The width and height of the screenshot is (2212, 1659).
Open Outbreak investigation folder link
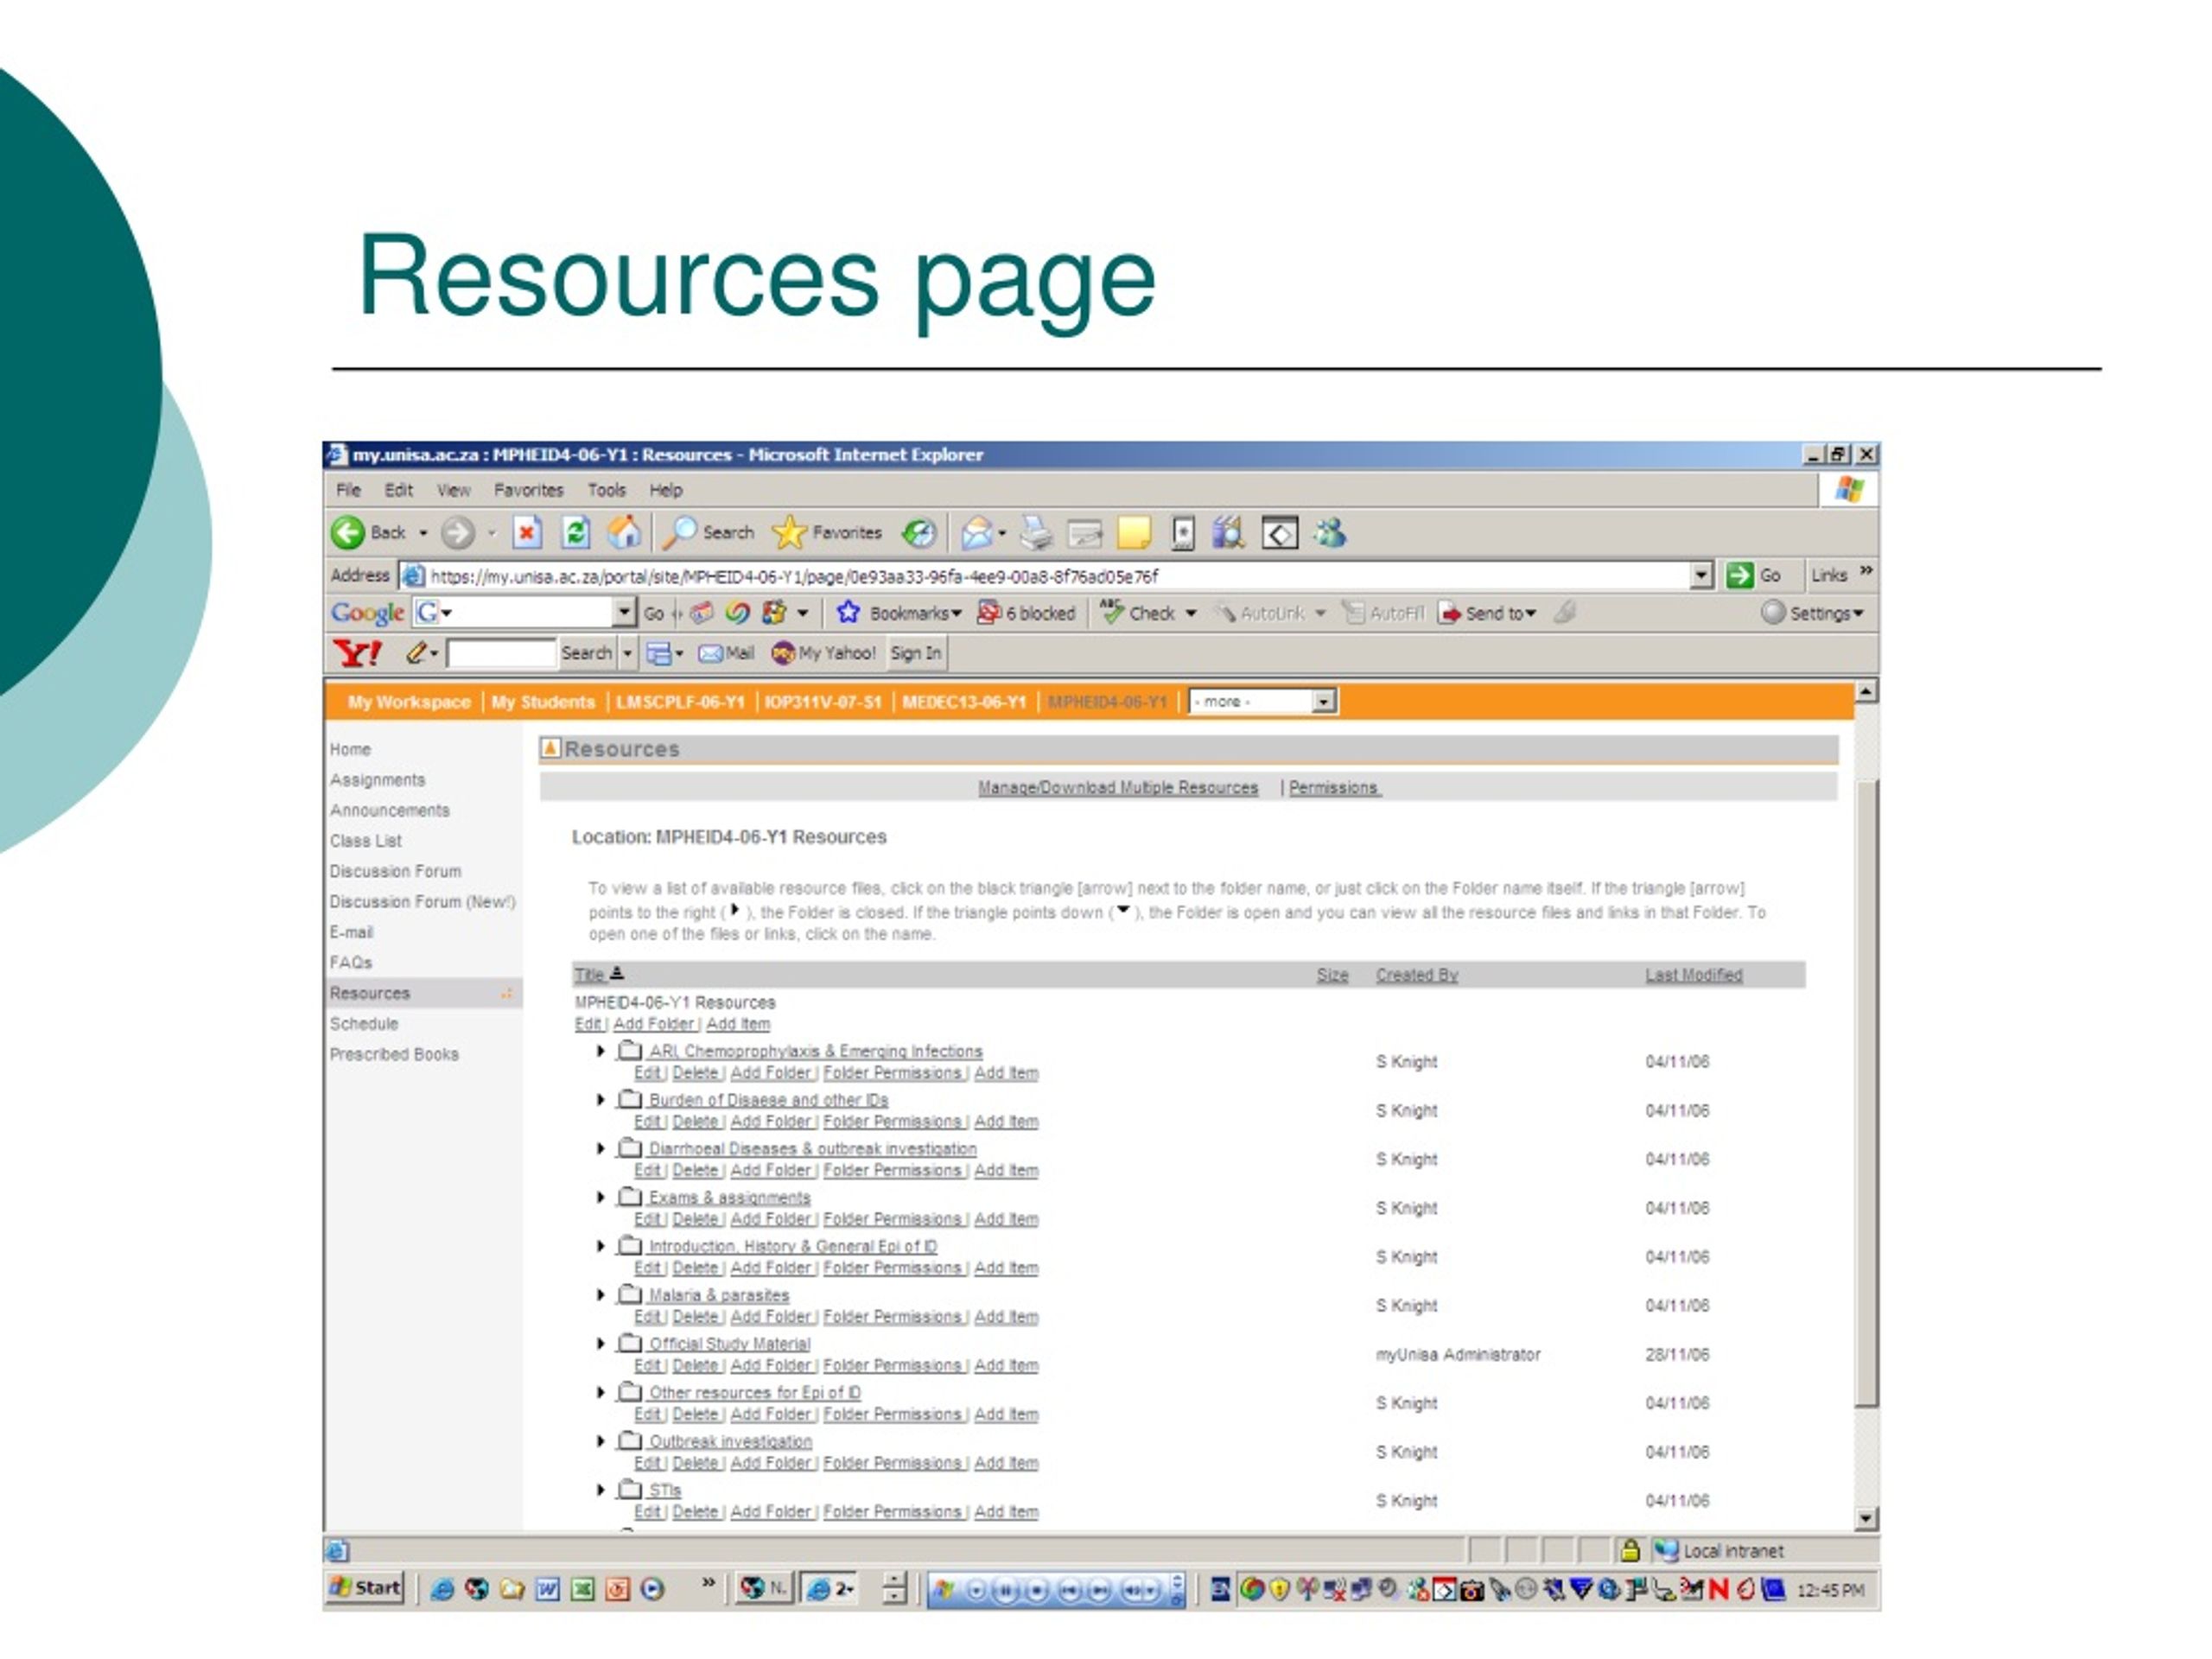(730, 1441)
